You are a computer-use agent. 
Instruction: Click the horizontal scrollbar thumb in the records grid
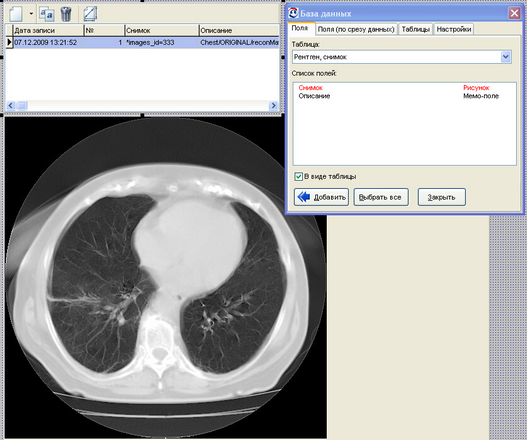22,106
